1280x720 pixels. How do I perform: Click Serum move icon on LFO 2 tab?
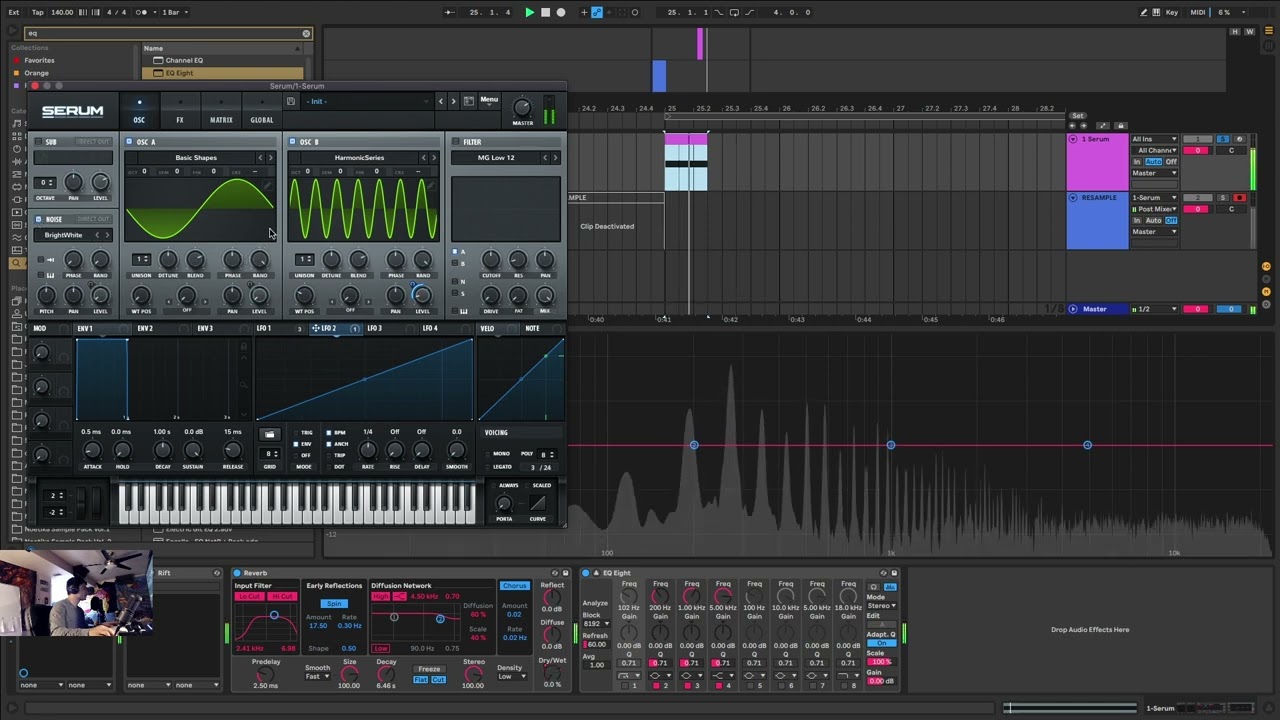[x=316, y=328]
